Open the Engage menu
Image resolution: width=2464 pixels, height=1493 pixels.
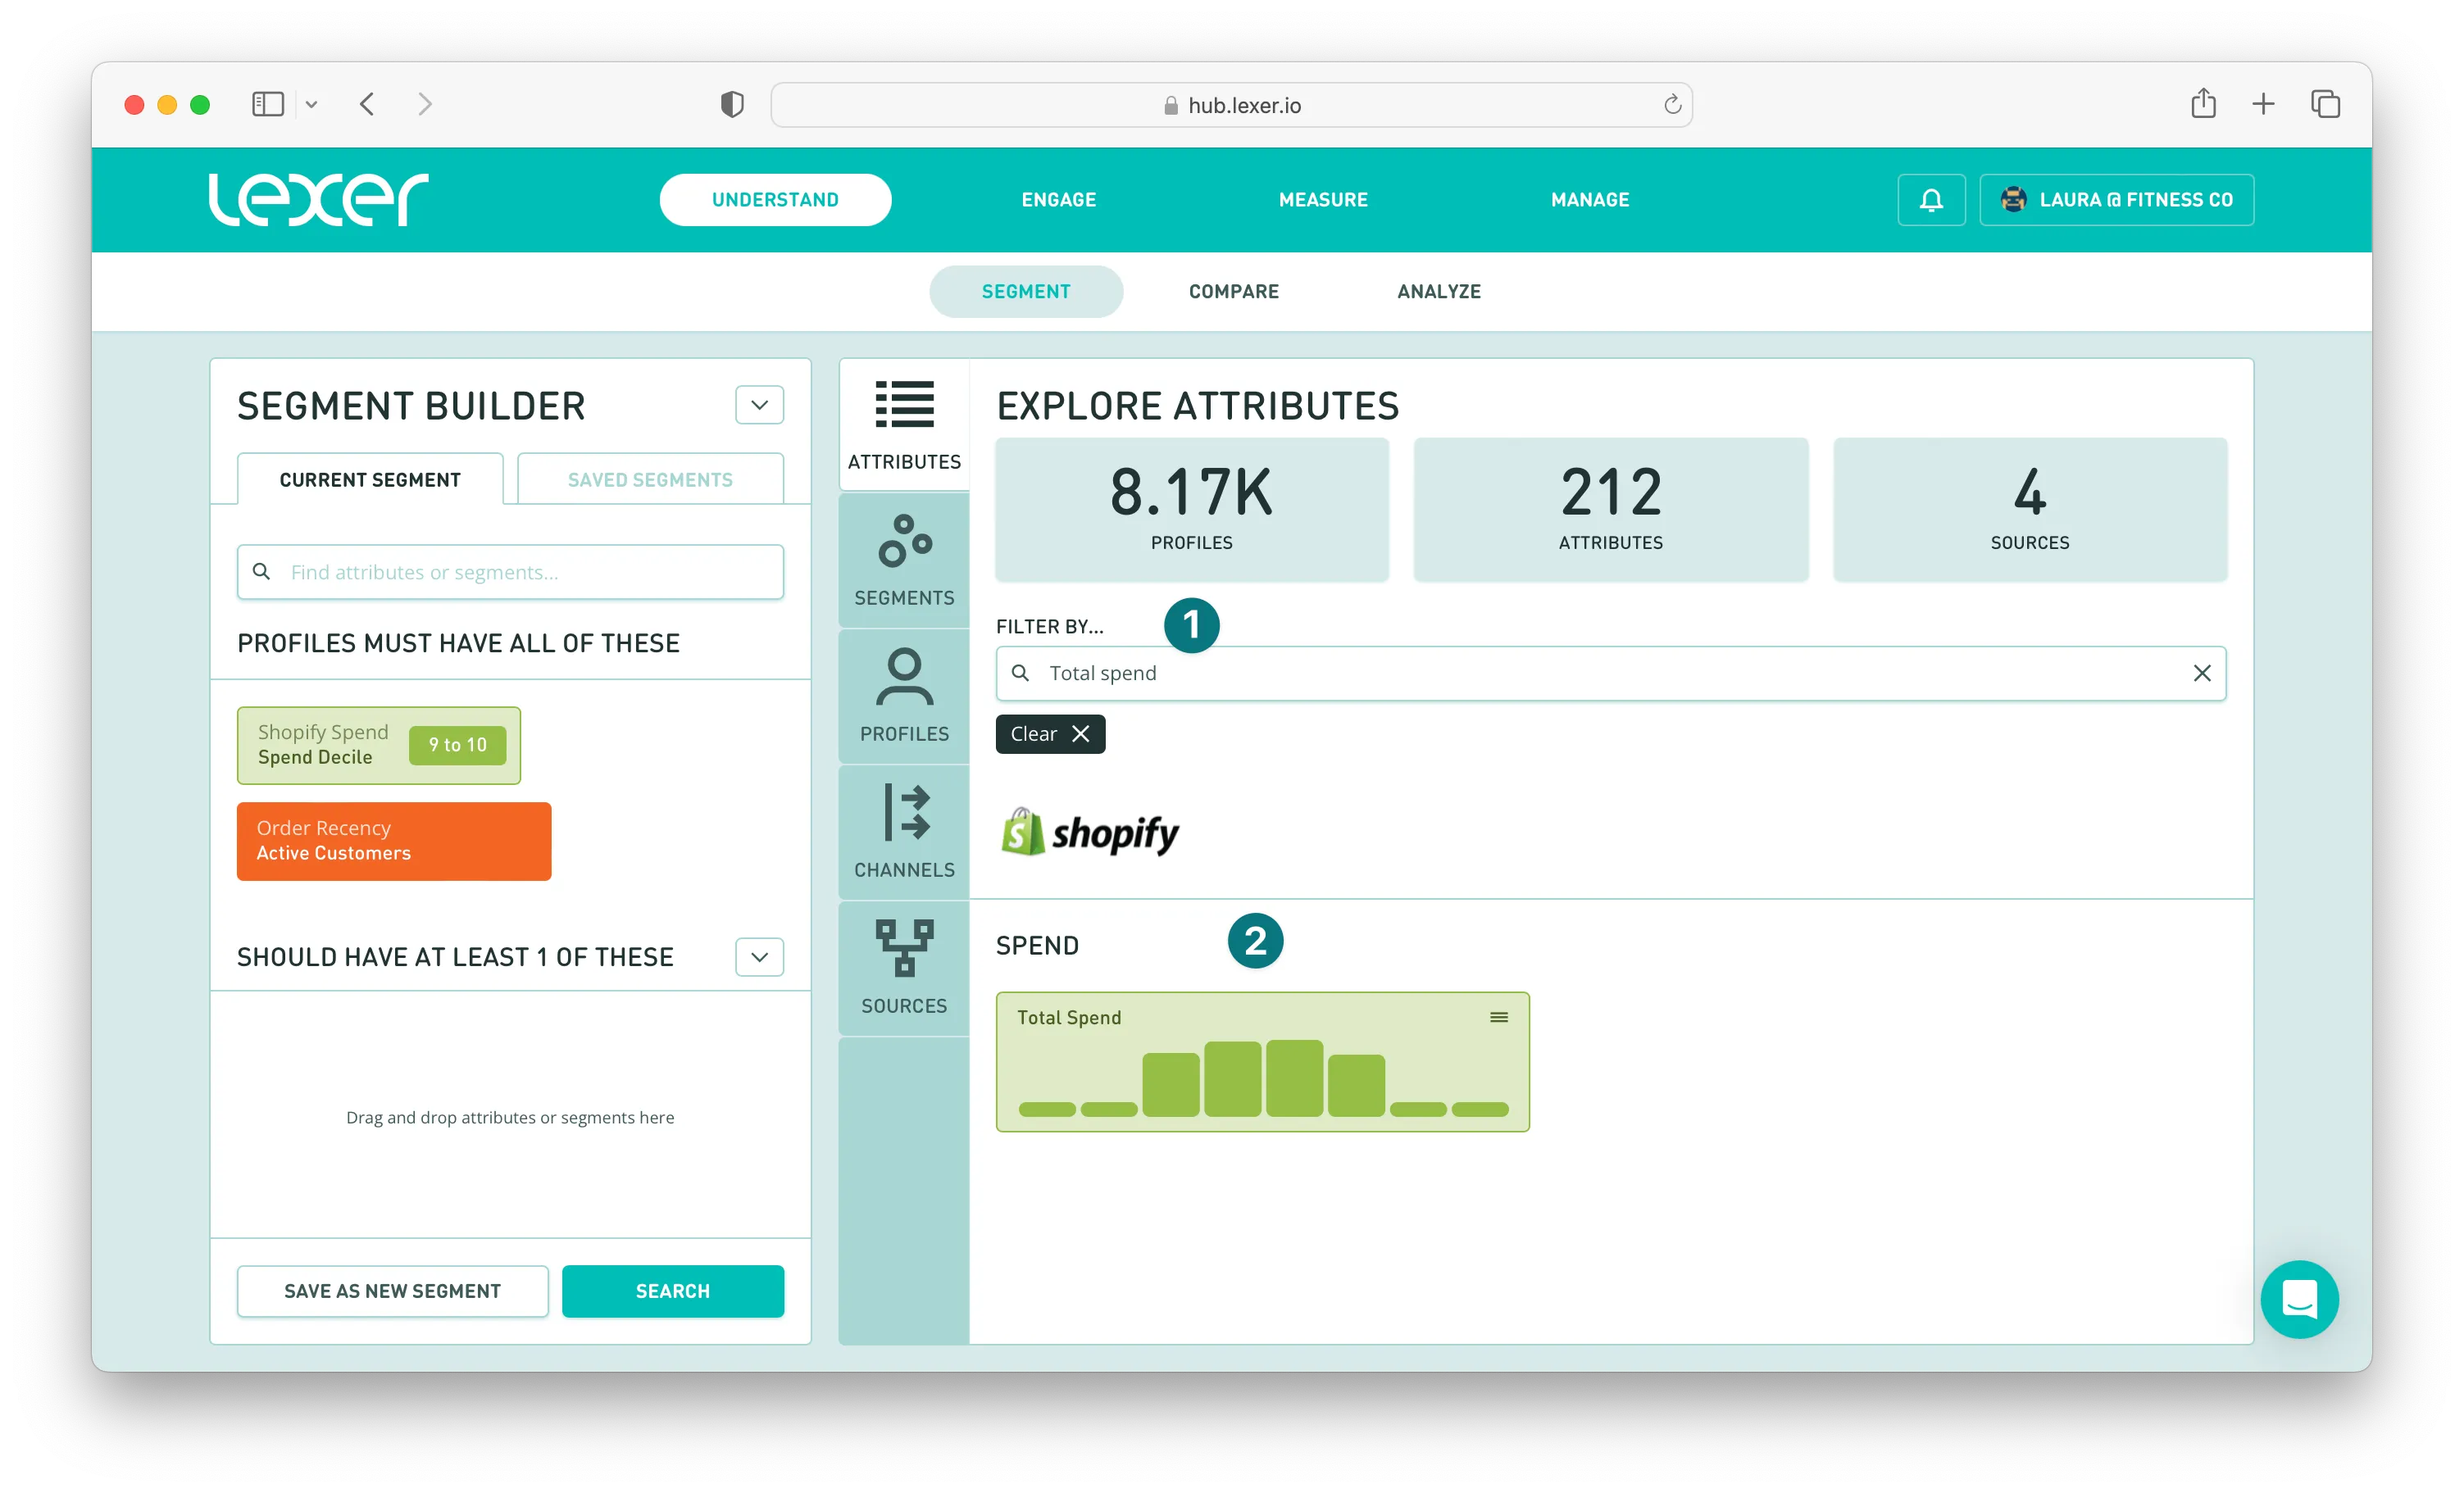click(1058, 200)
